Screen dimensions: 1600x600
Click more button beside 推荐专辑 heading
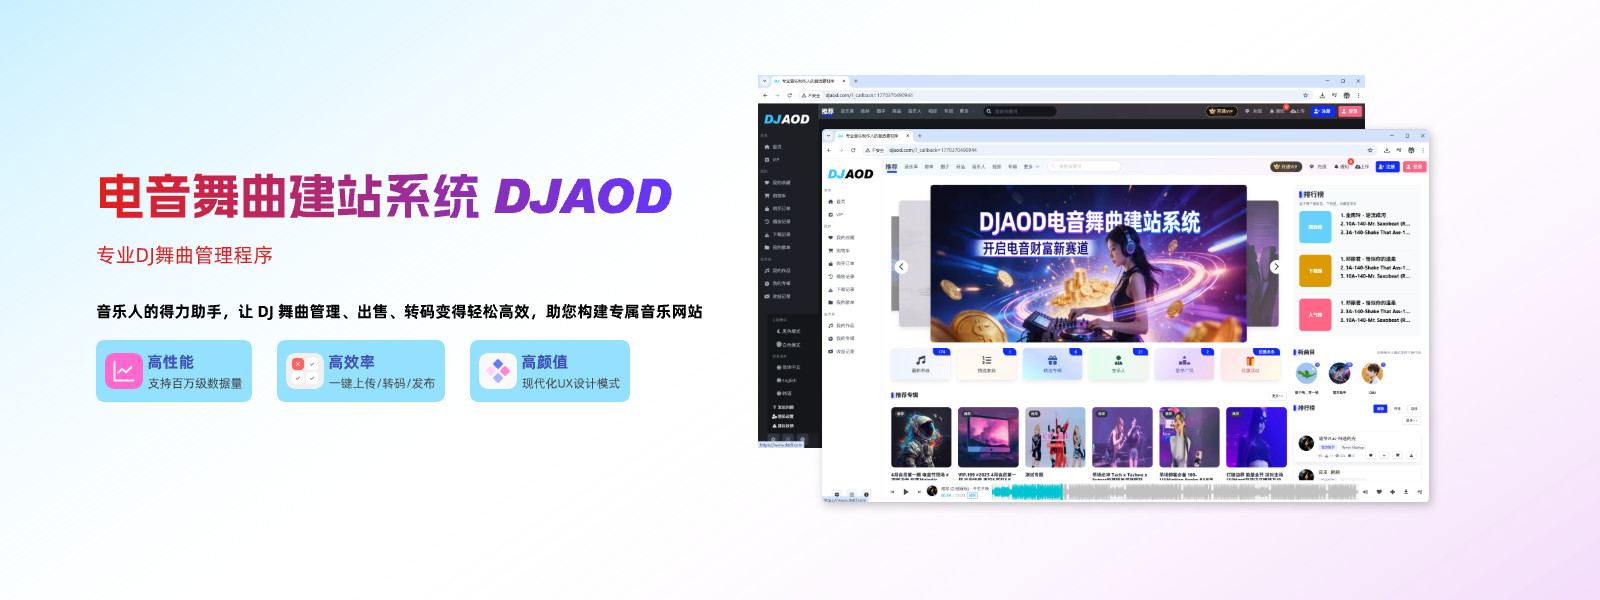(1277, 396)
